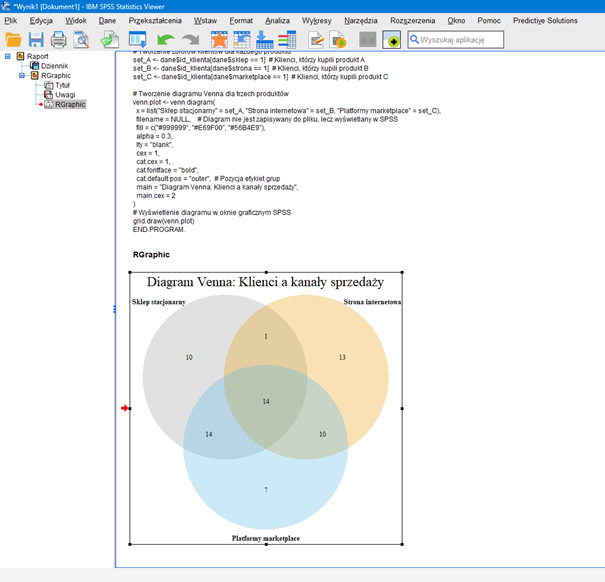The height and width of the screenshot is (582, 605).
Task: Open the Wykresy menu
Action: [317, 20]
